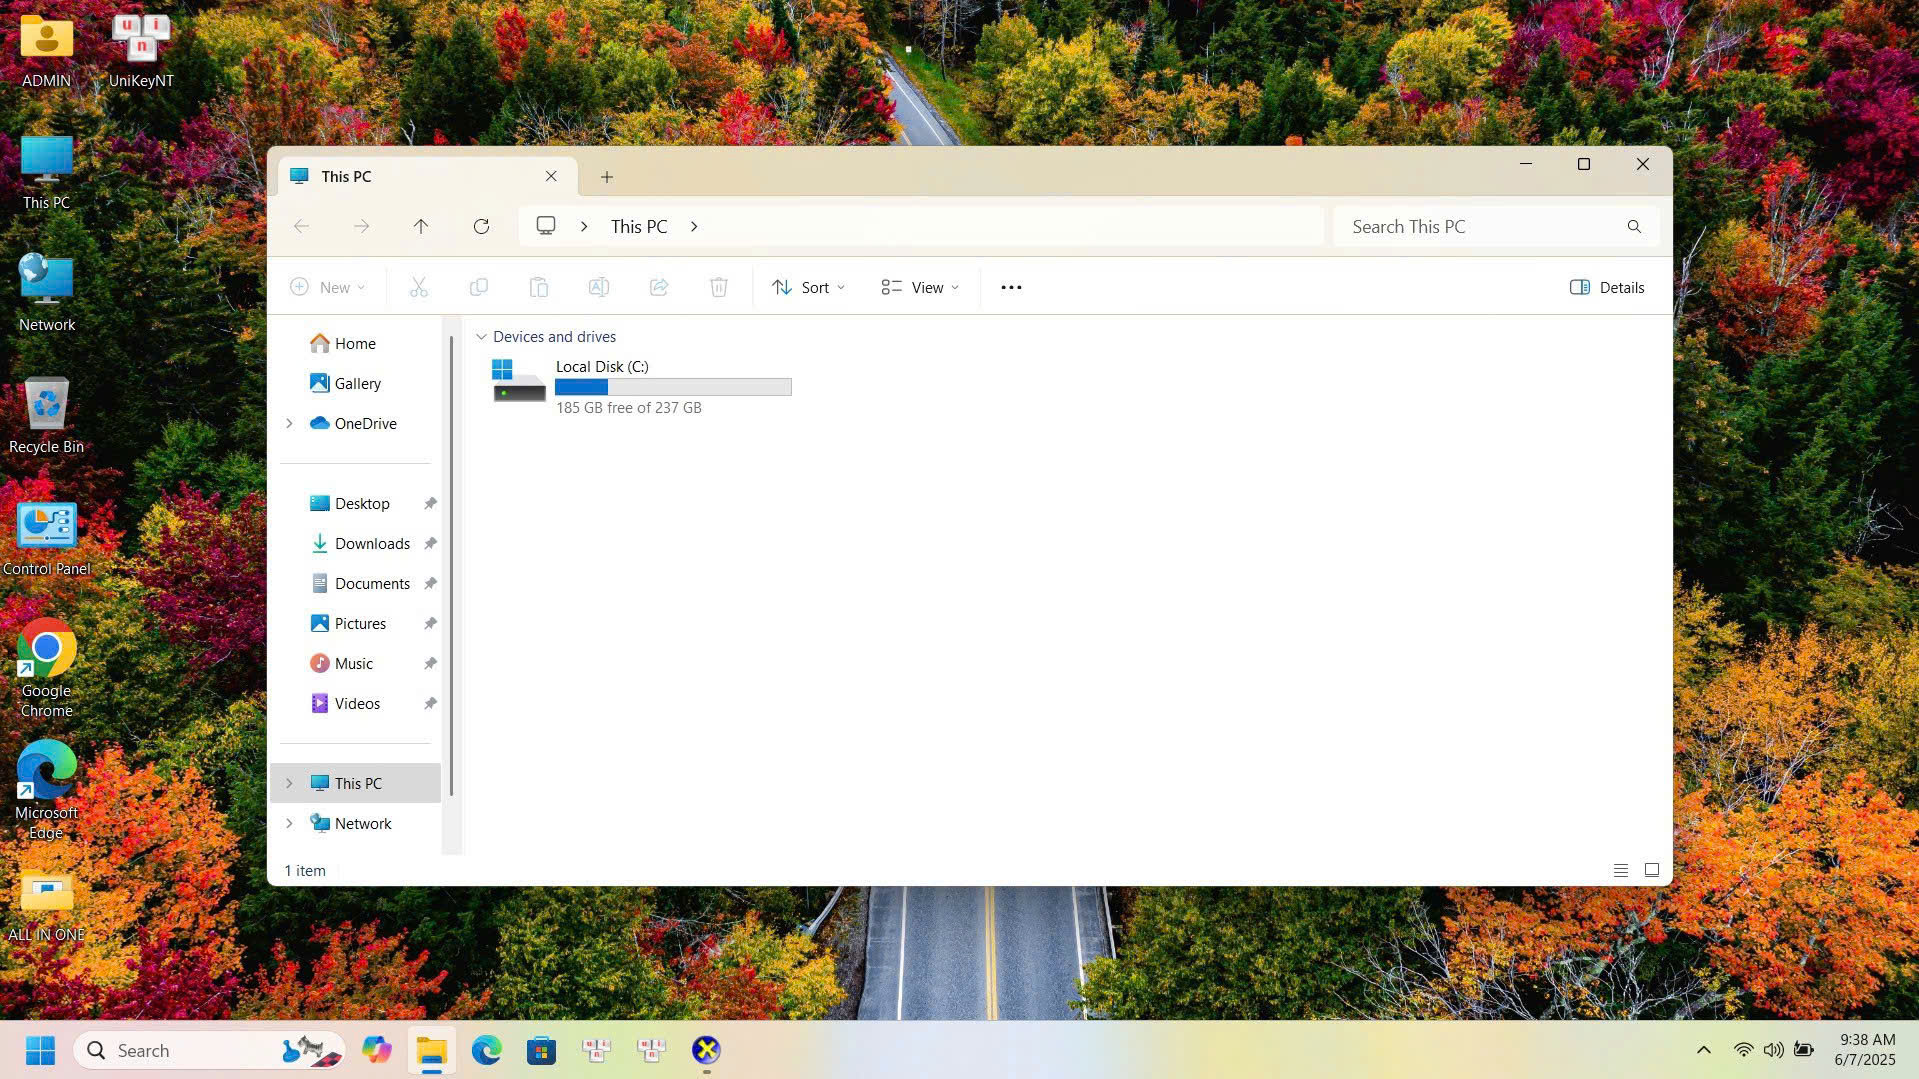Switch to large thumbnails view icon
This screenshot has height=1079, width=1919.
tap(1651, 870)
